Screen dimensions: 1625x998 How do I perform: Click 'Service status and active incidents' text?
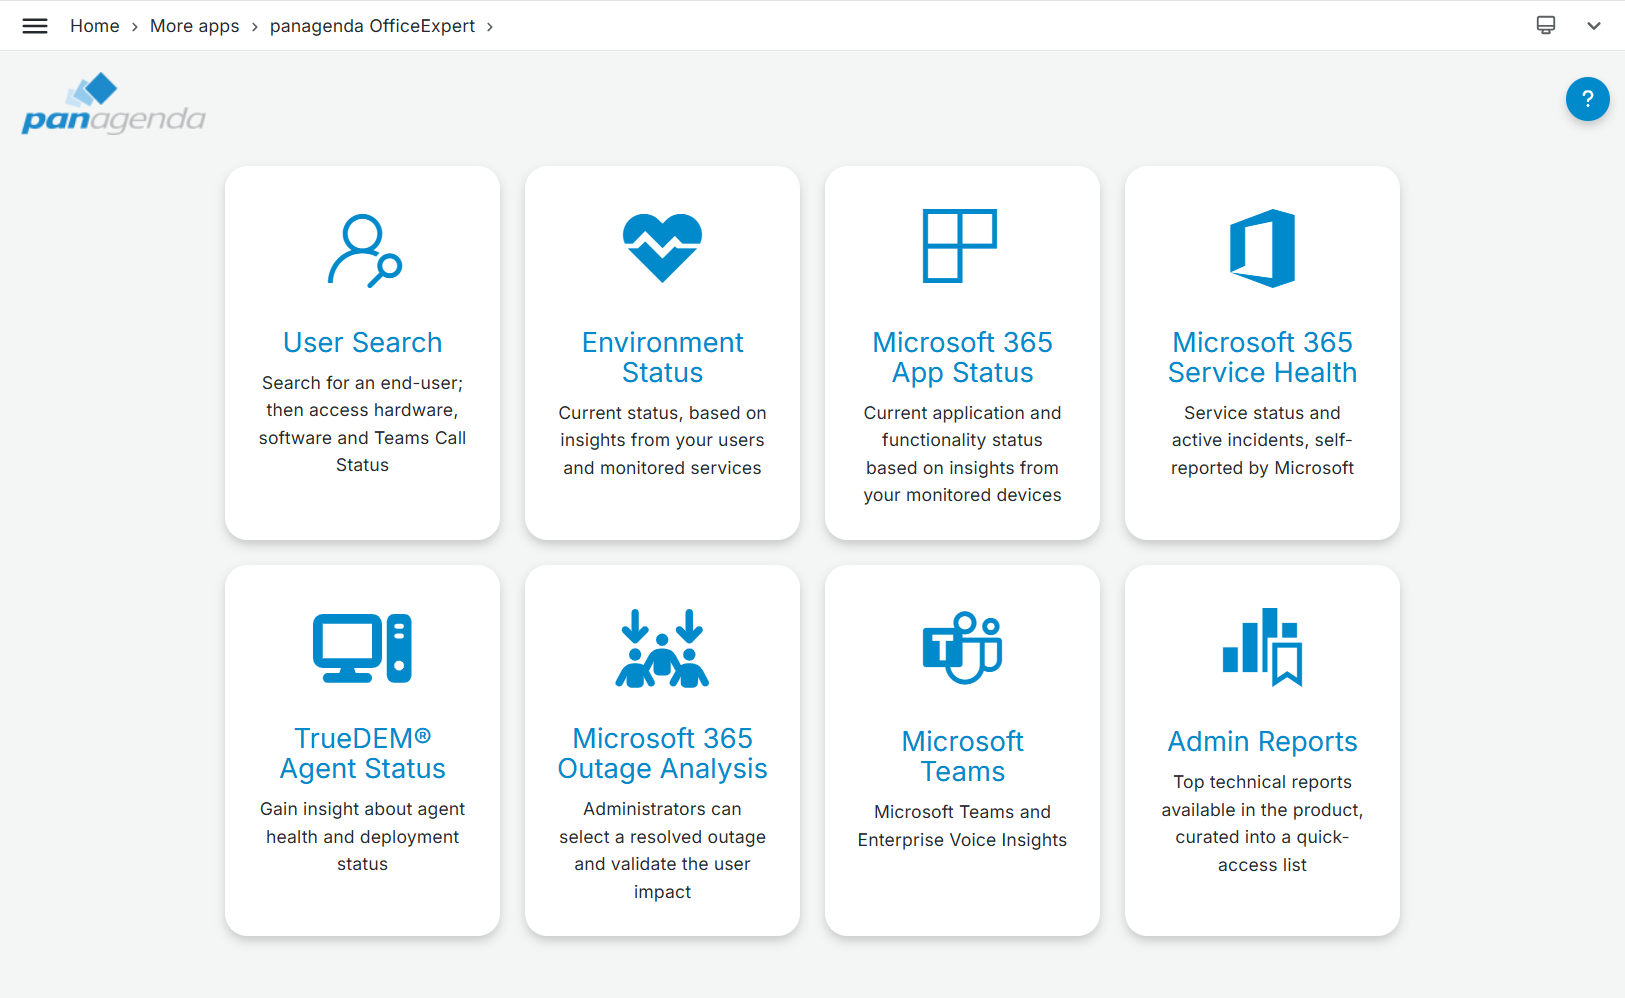pyautogui.click(x=1262, y=440)
